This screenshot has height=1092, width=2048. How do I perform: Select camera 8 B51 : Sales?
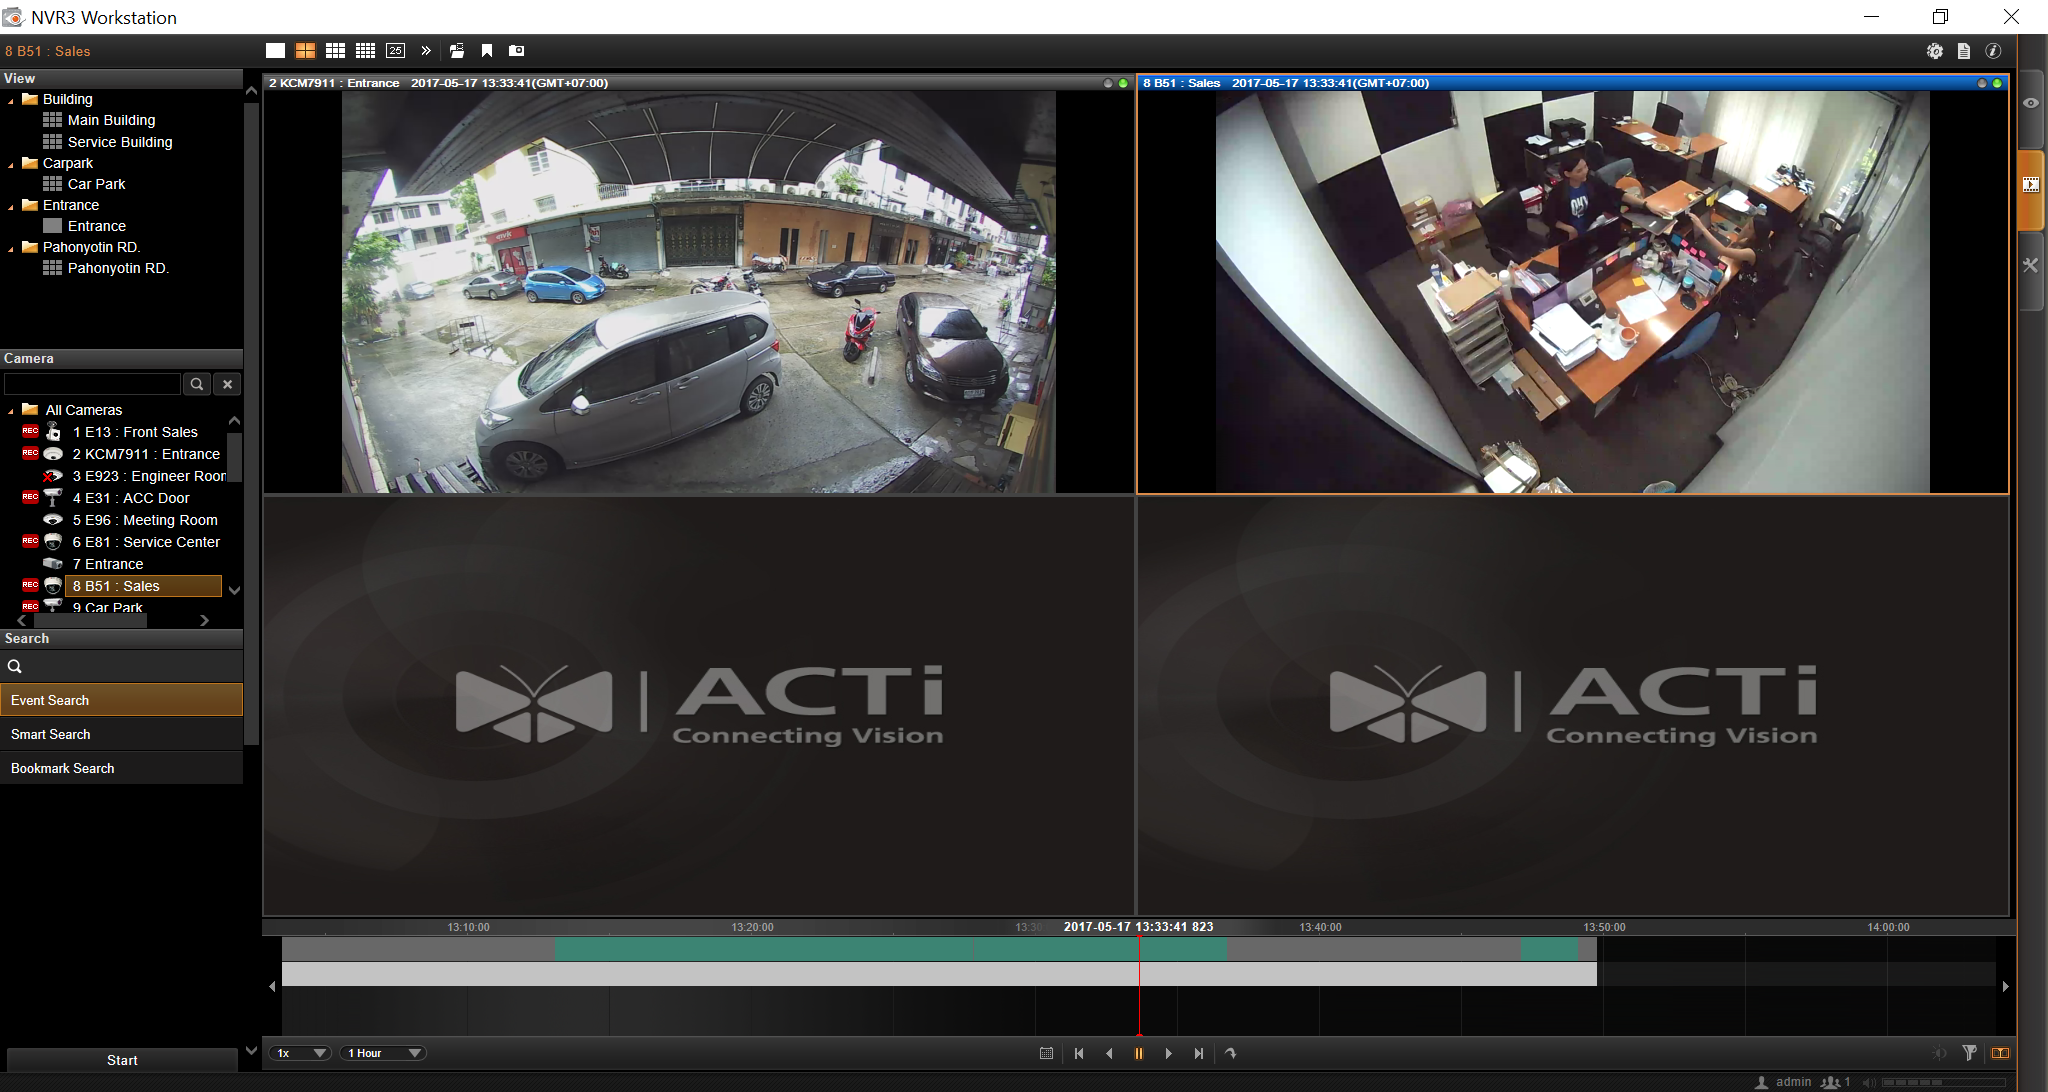[x=143, y=586]
